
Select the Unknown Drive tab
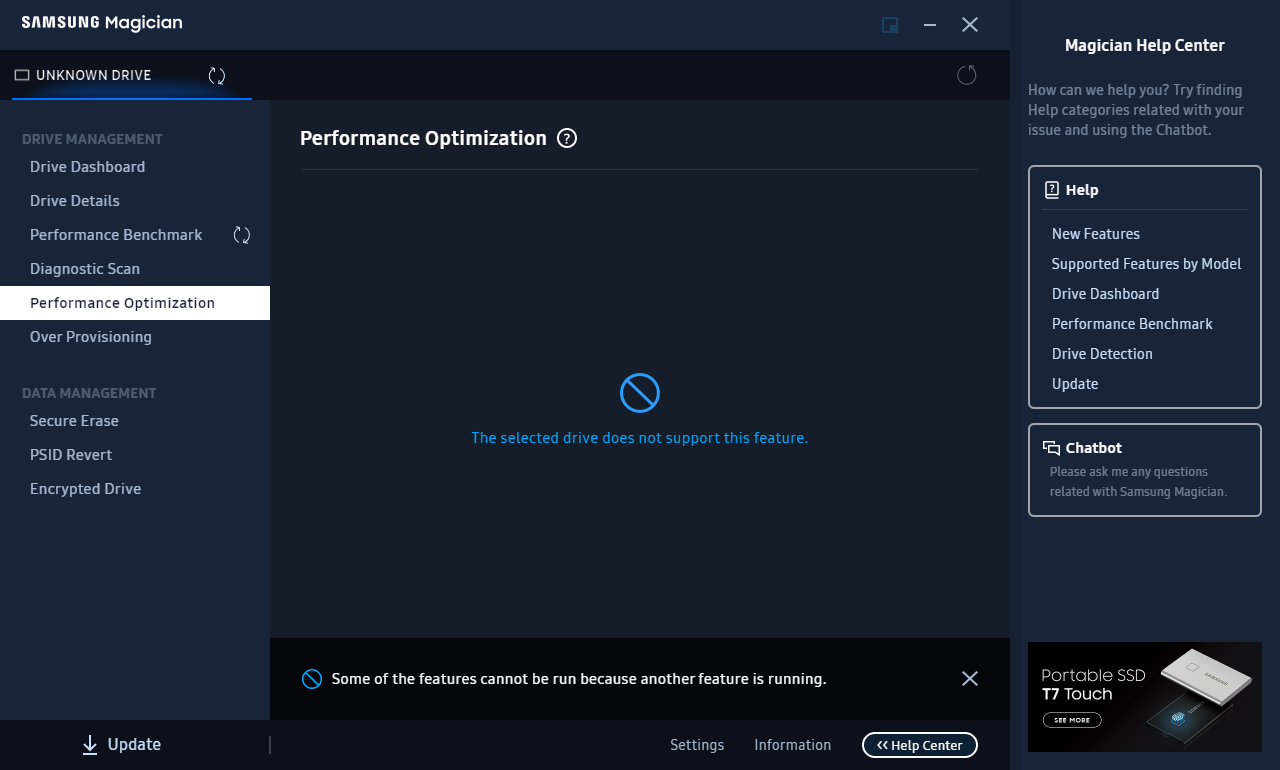coord(93,76)
